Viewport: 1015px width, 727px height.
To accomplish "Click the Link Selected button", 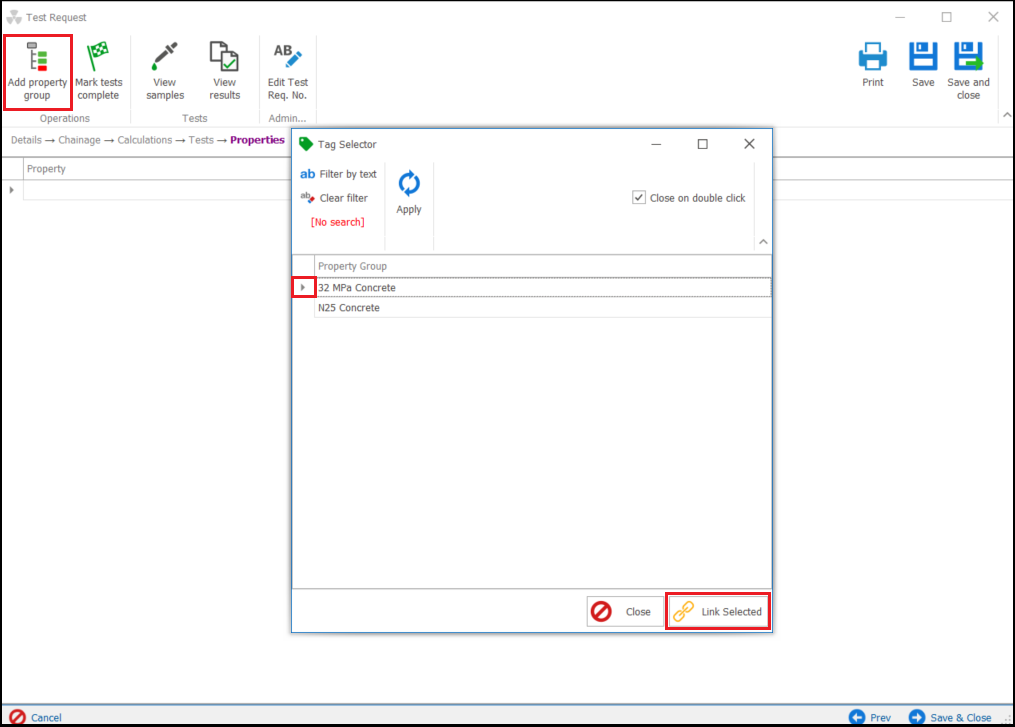I will (x=718, y=612).
